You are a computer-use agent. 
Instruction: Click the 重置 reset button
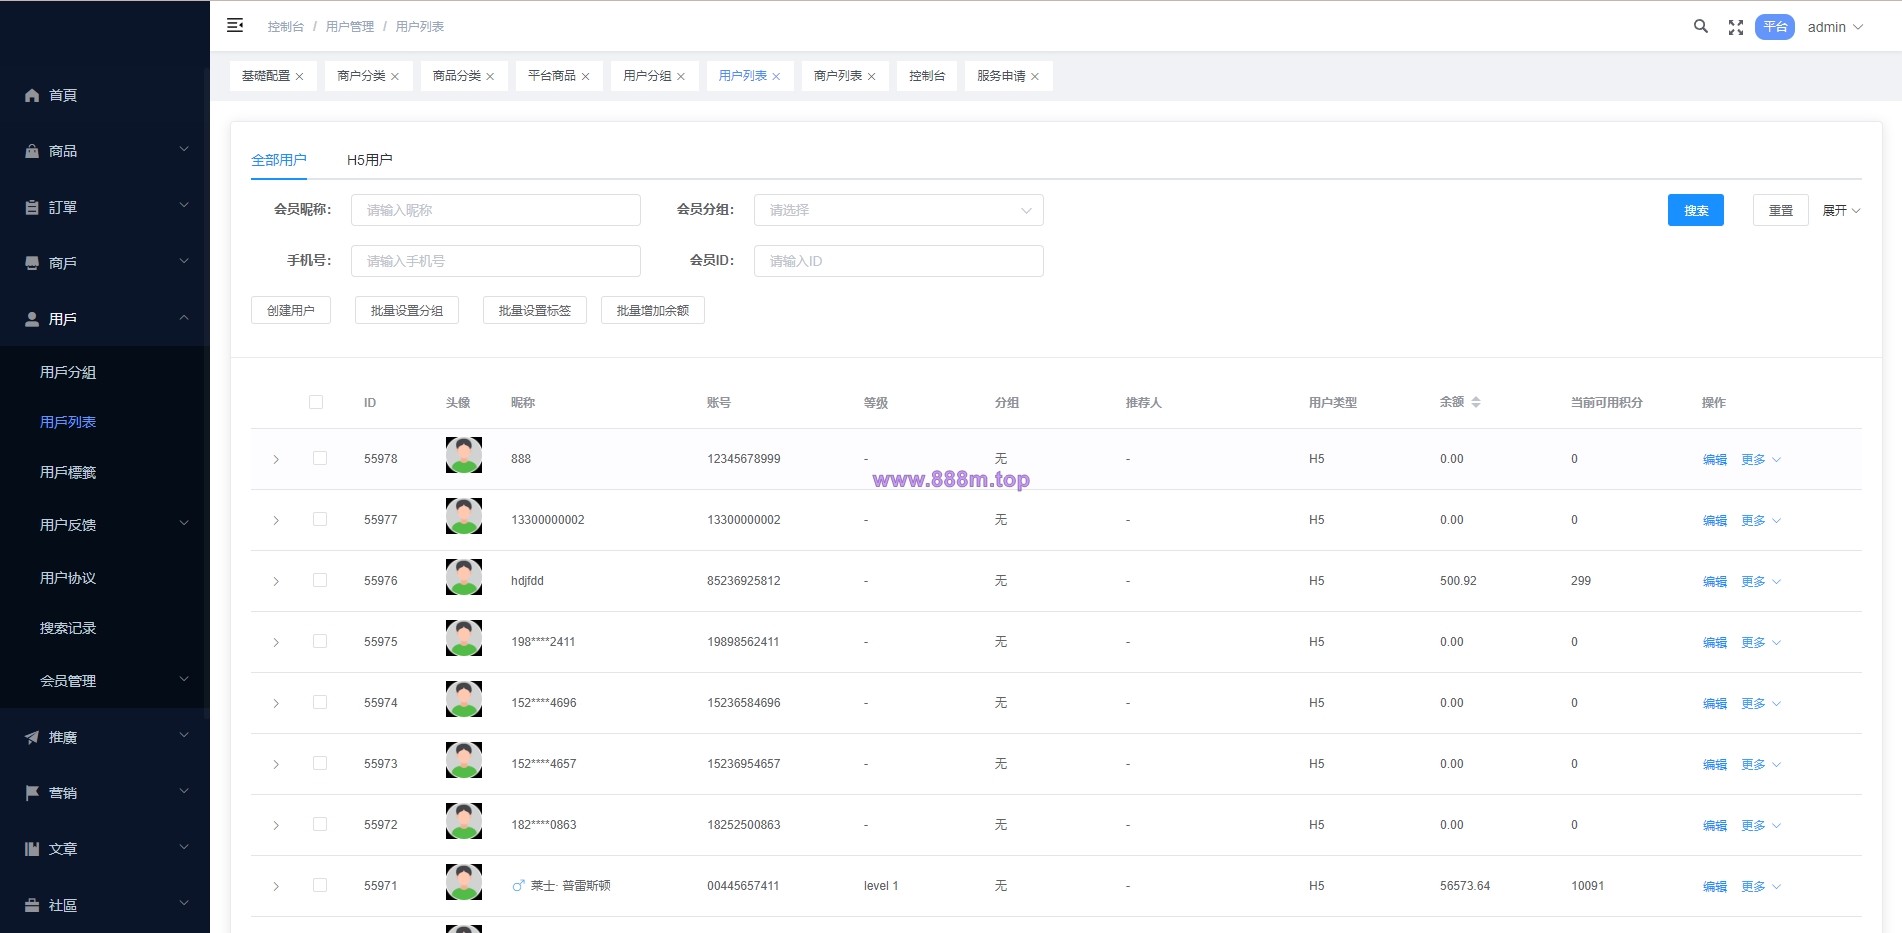coord(1781,210)
